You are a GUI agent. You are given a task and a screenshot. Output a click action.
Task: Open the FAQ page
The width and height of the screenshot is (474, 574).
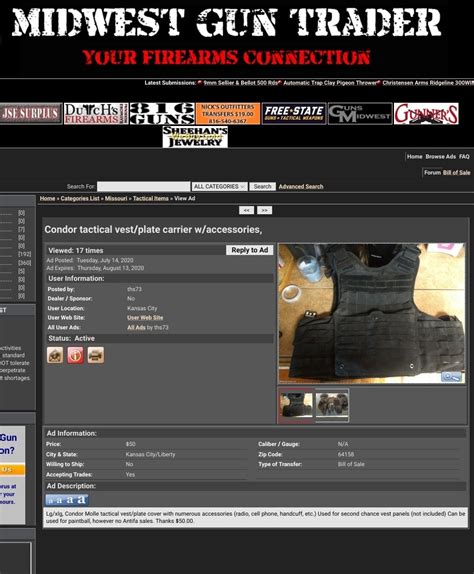coord(464,157)
